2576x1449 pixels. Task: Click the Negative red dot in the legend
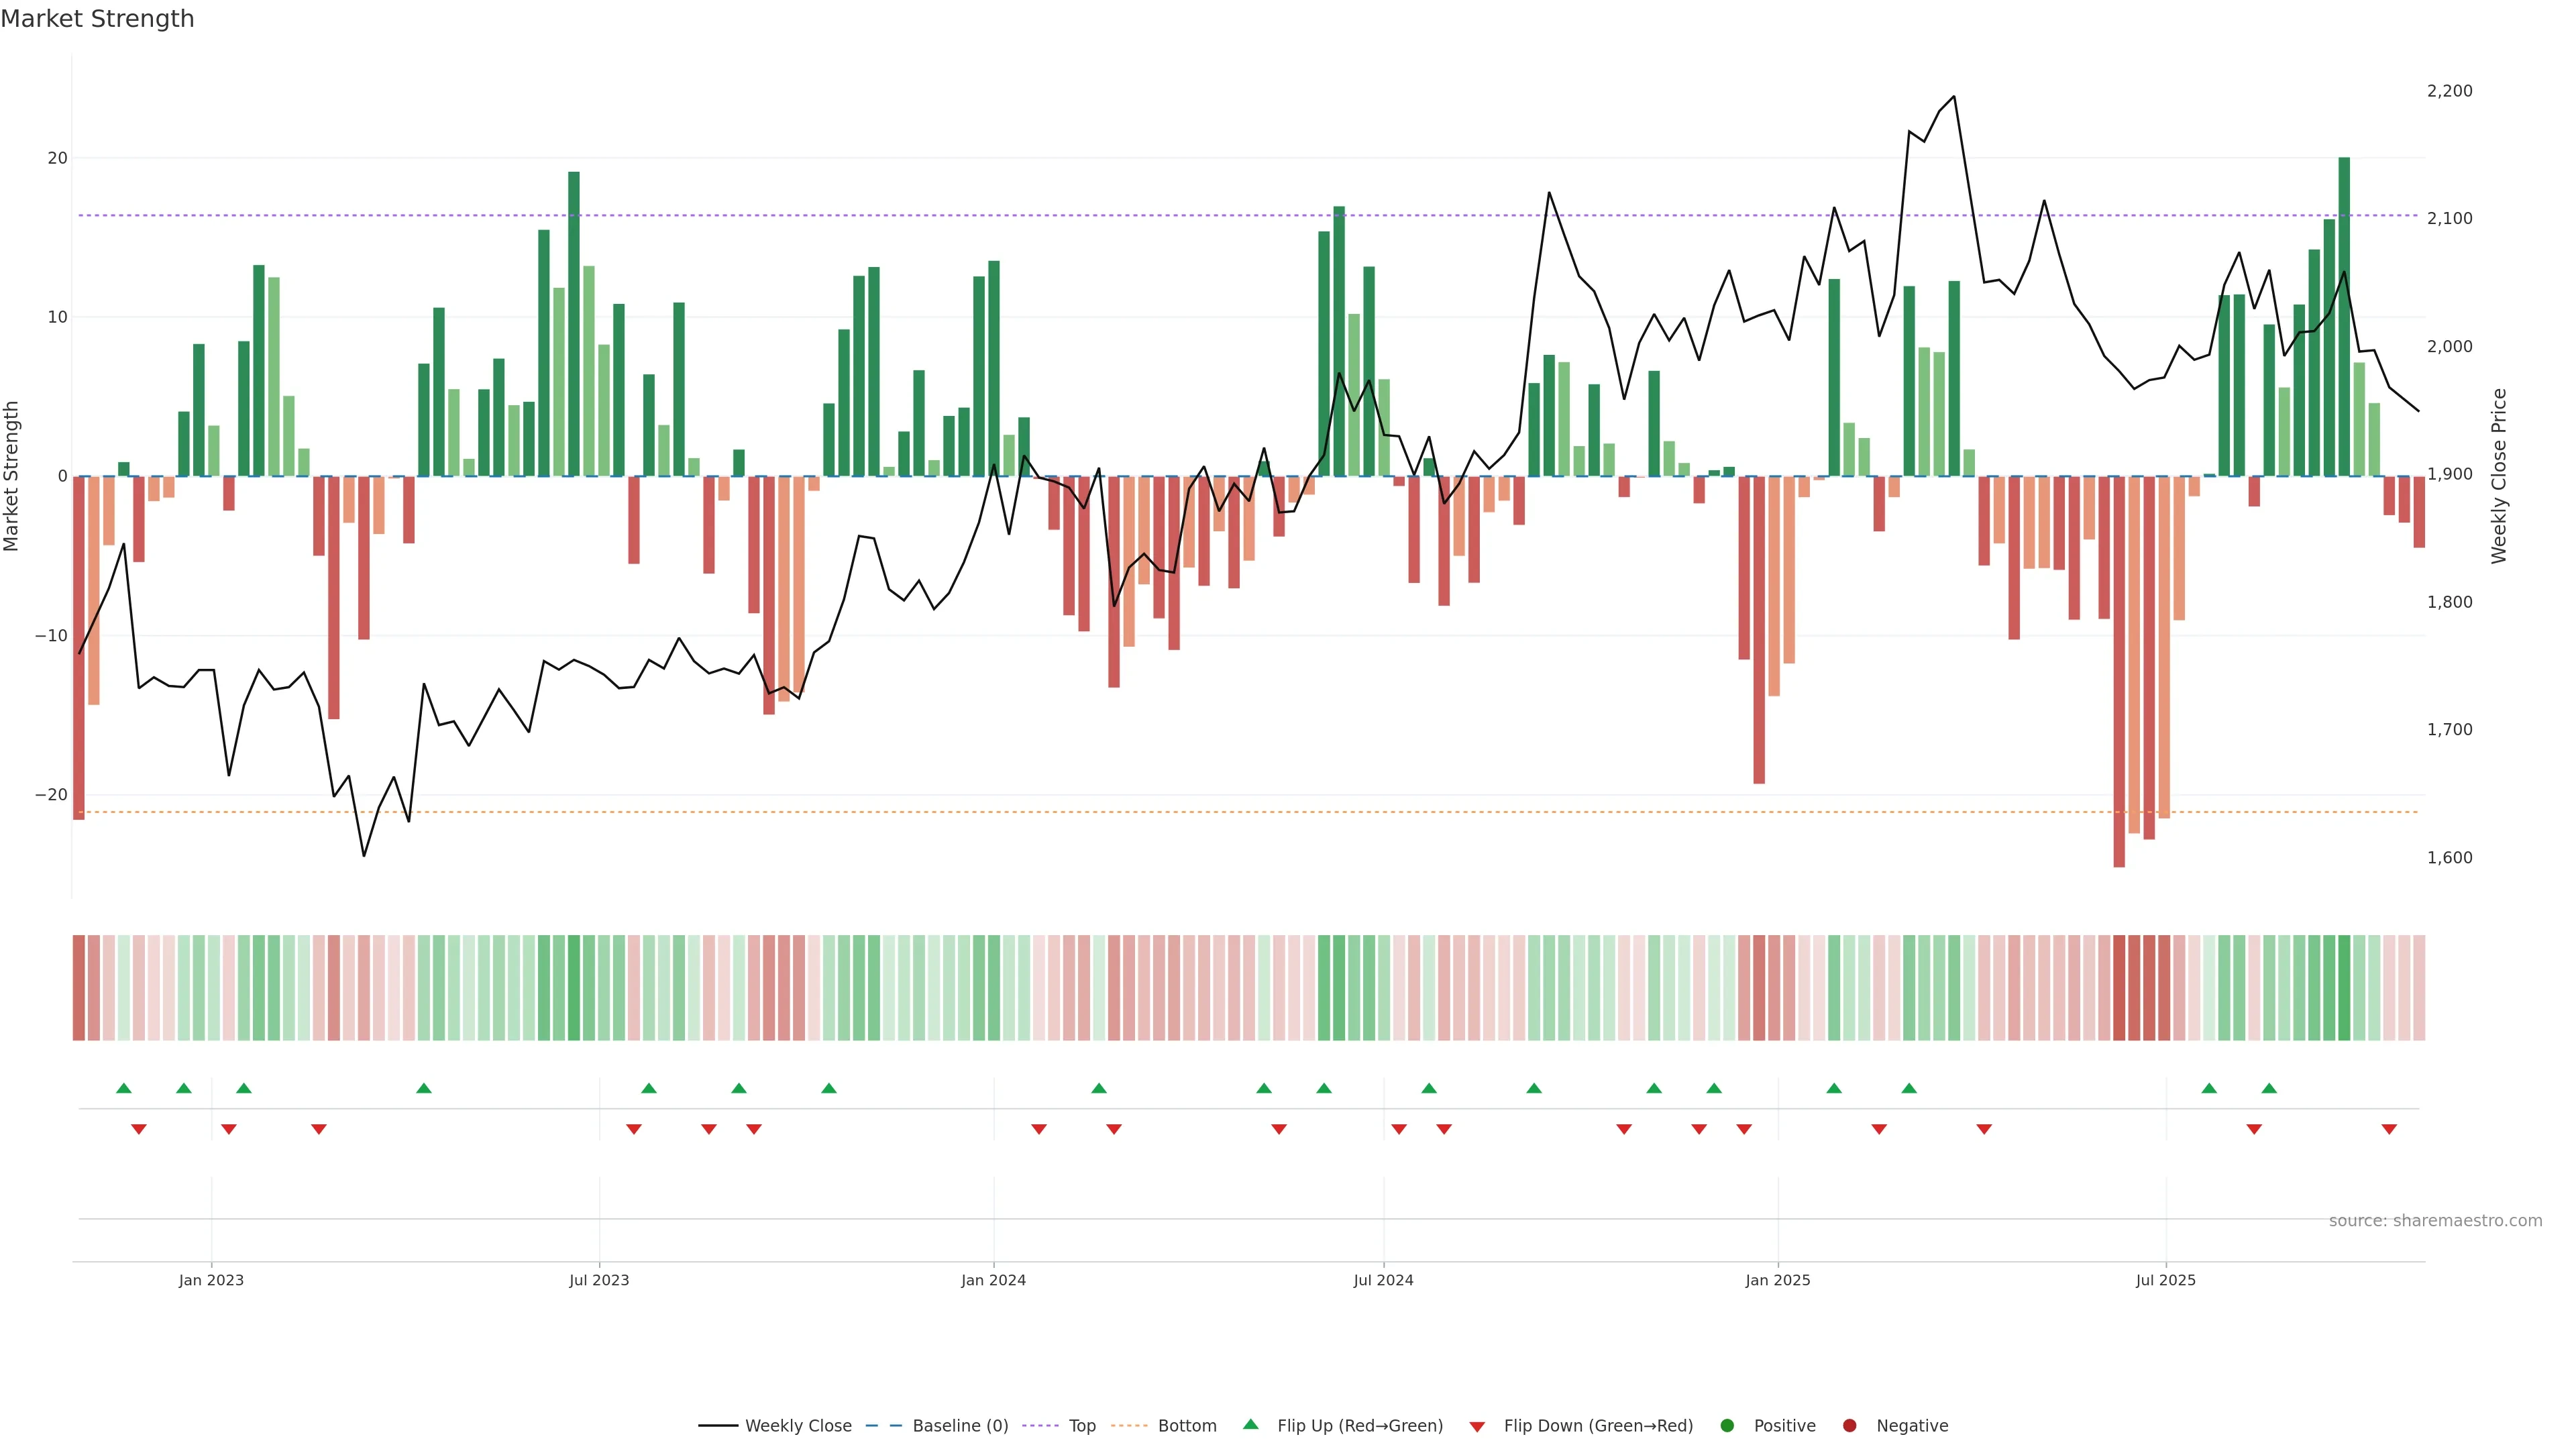(1849, 1426)
